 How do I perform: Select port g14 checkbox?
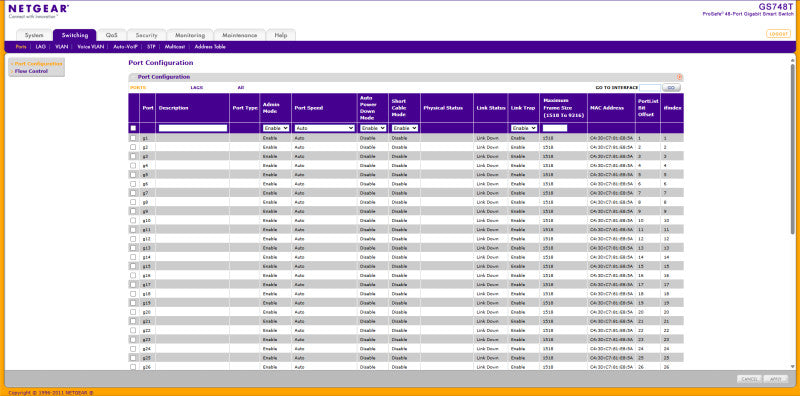click(133, 257)
